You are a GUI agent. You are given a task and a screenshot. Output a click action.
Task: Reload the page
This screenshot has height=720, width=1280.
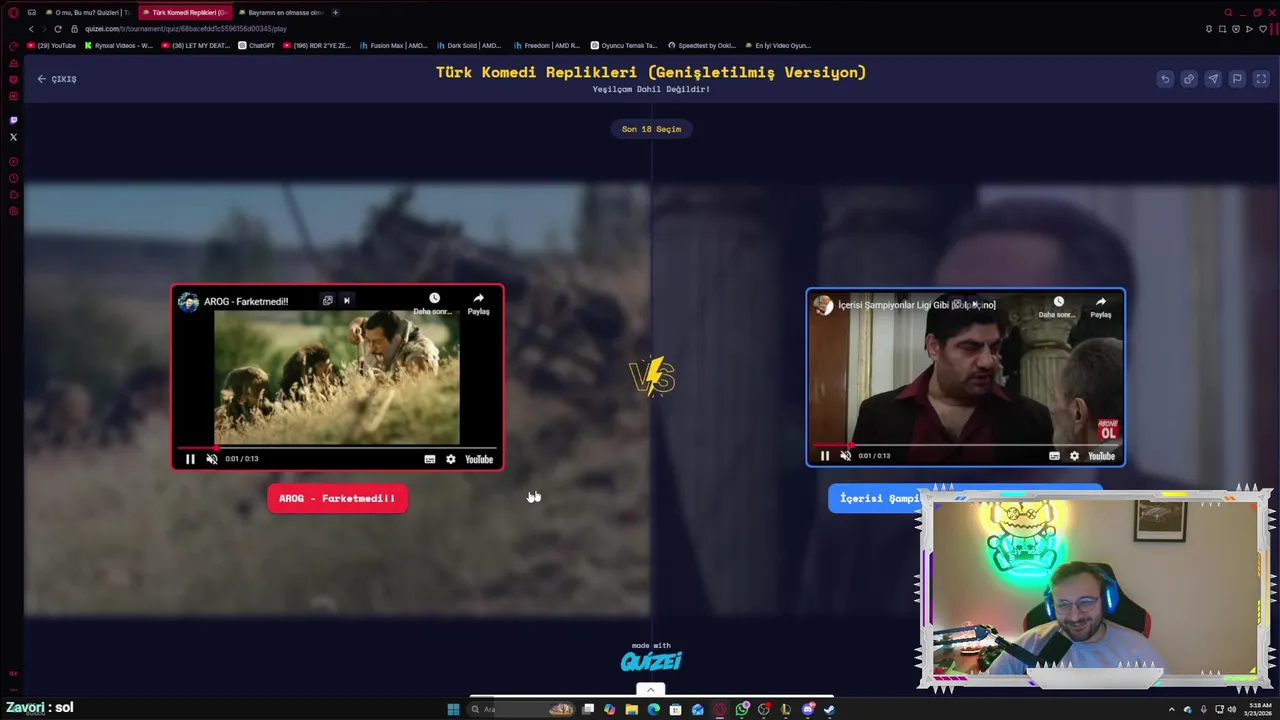point(58,29)
